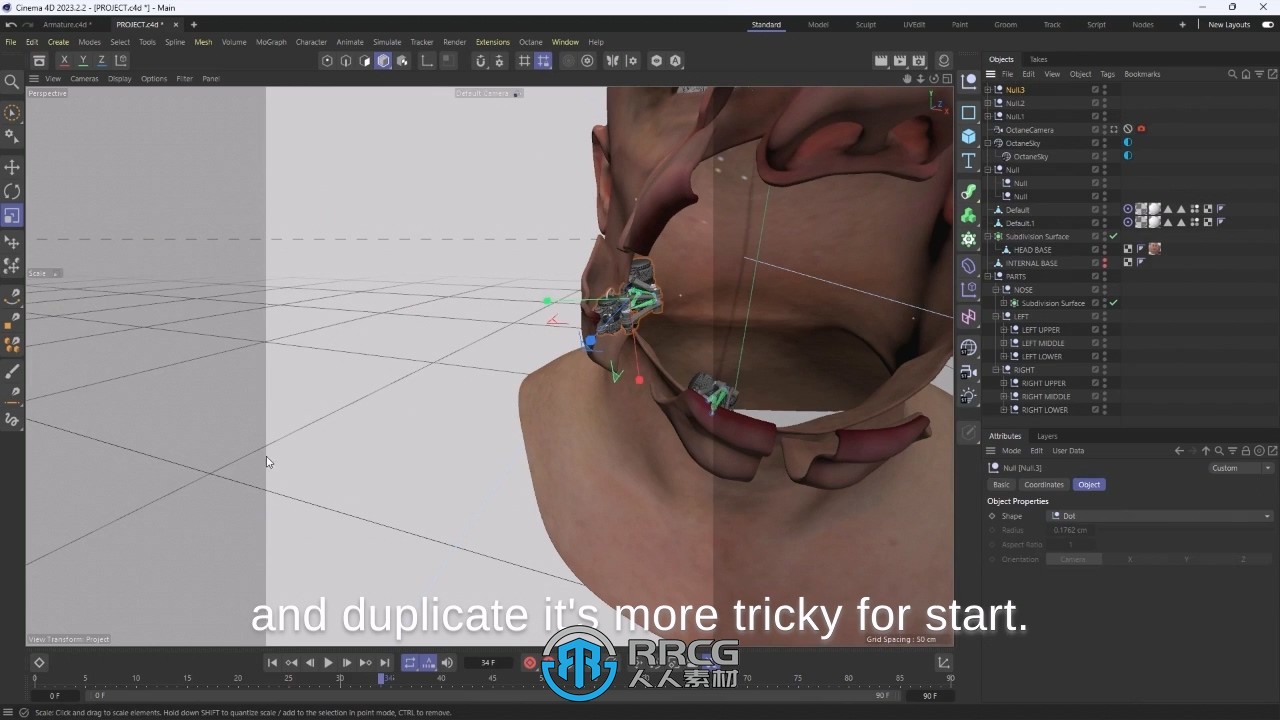Open the Shape dropdown set to Dot
Screen dimensions: 1280x720
click(1160, 516)
